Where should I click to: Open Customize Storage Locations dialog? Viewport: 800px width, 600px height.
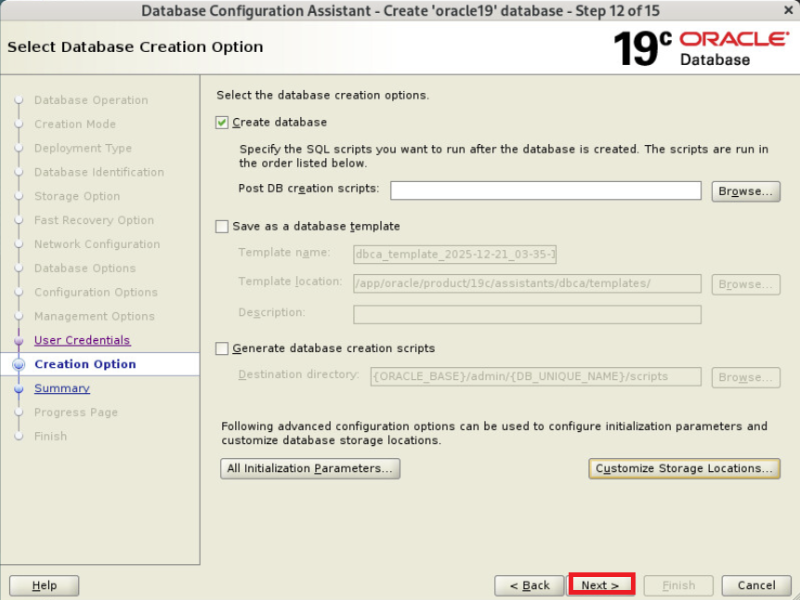coord(684,468)
